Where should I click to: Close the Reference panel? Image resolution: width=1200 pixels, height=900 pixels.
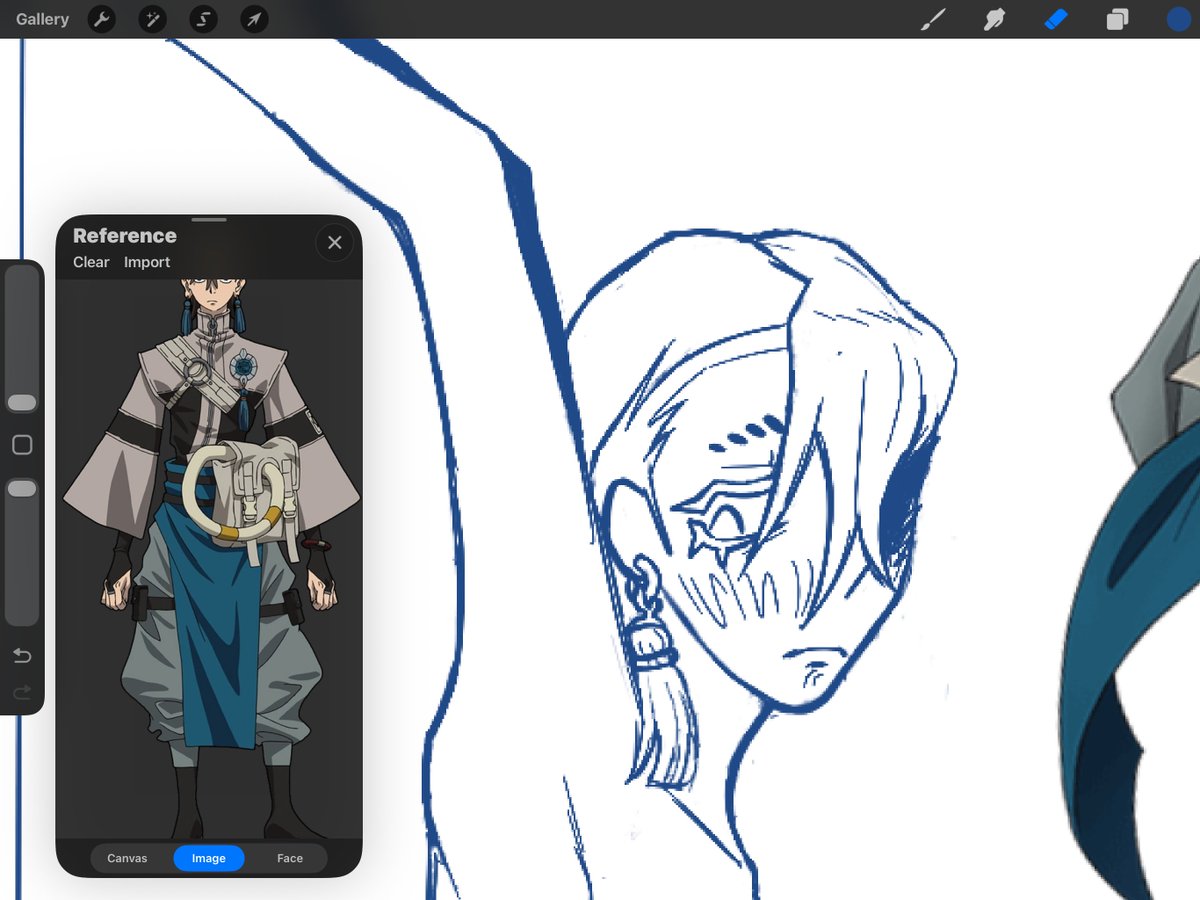pos(335,242)
